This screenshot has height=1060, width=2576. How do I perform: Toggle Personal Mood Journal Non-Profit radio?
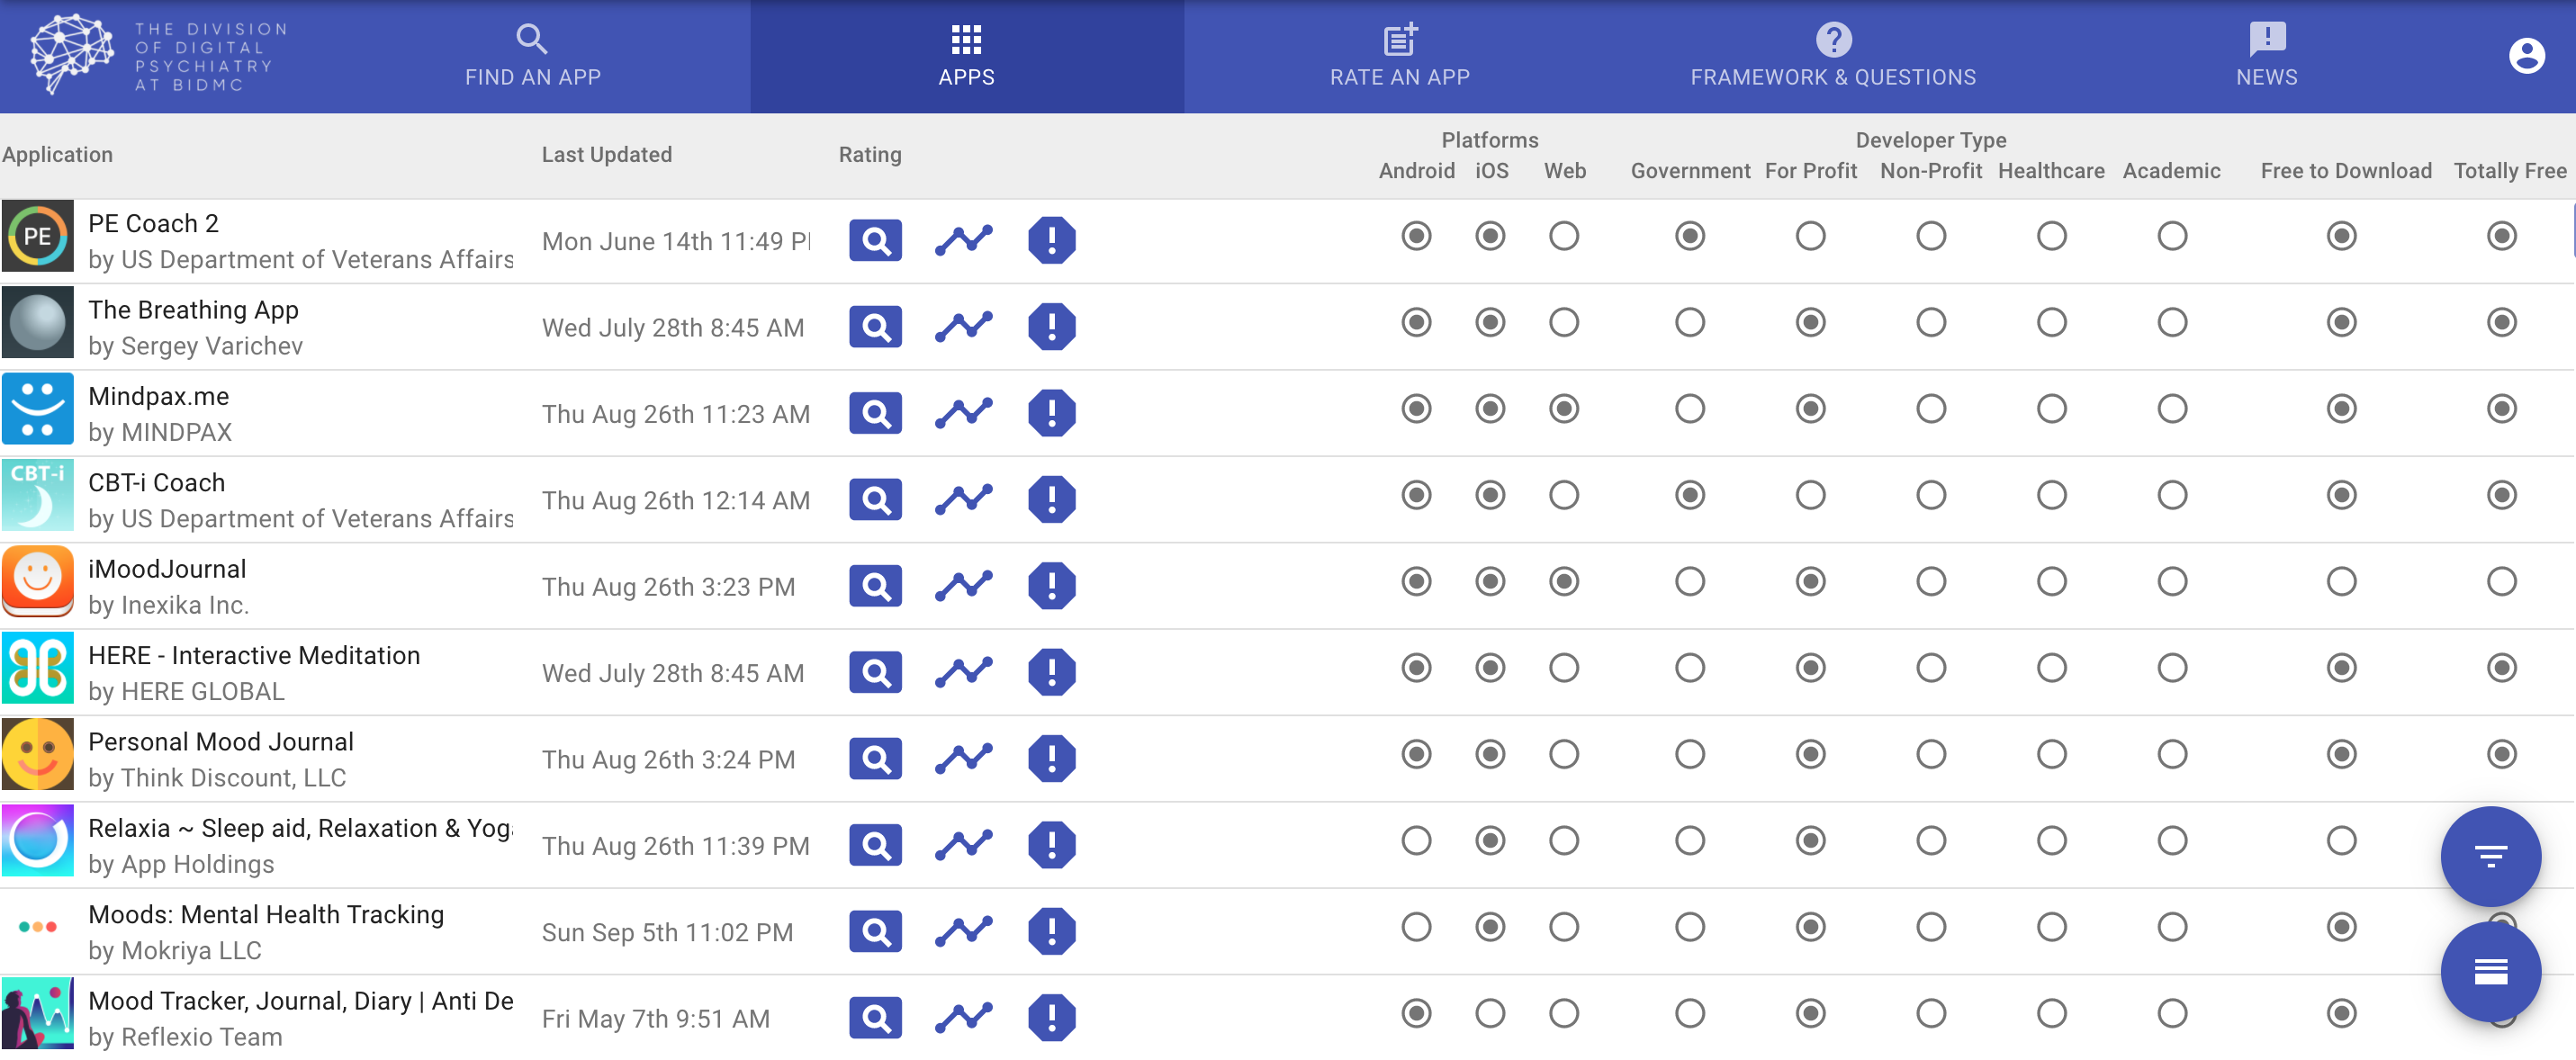click(x=1930, y=755)
